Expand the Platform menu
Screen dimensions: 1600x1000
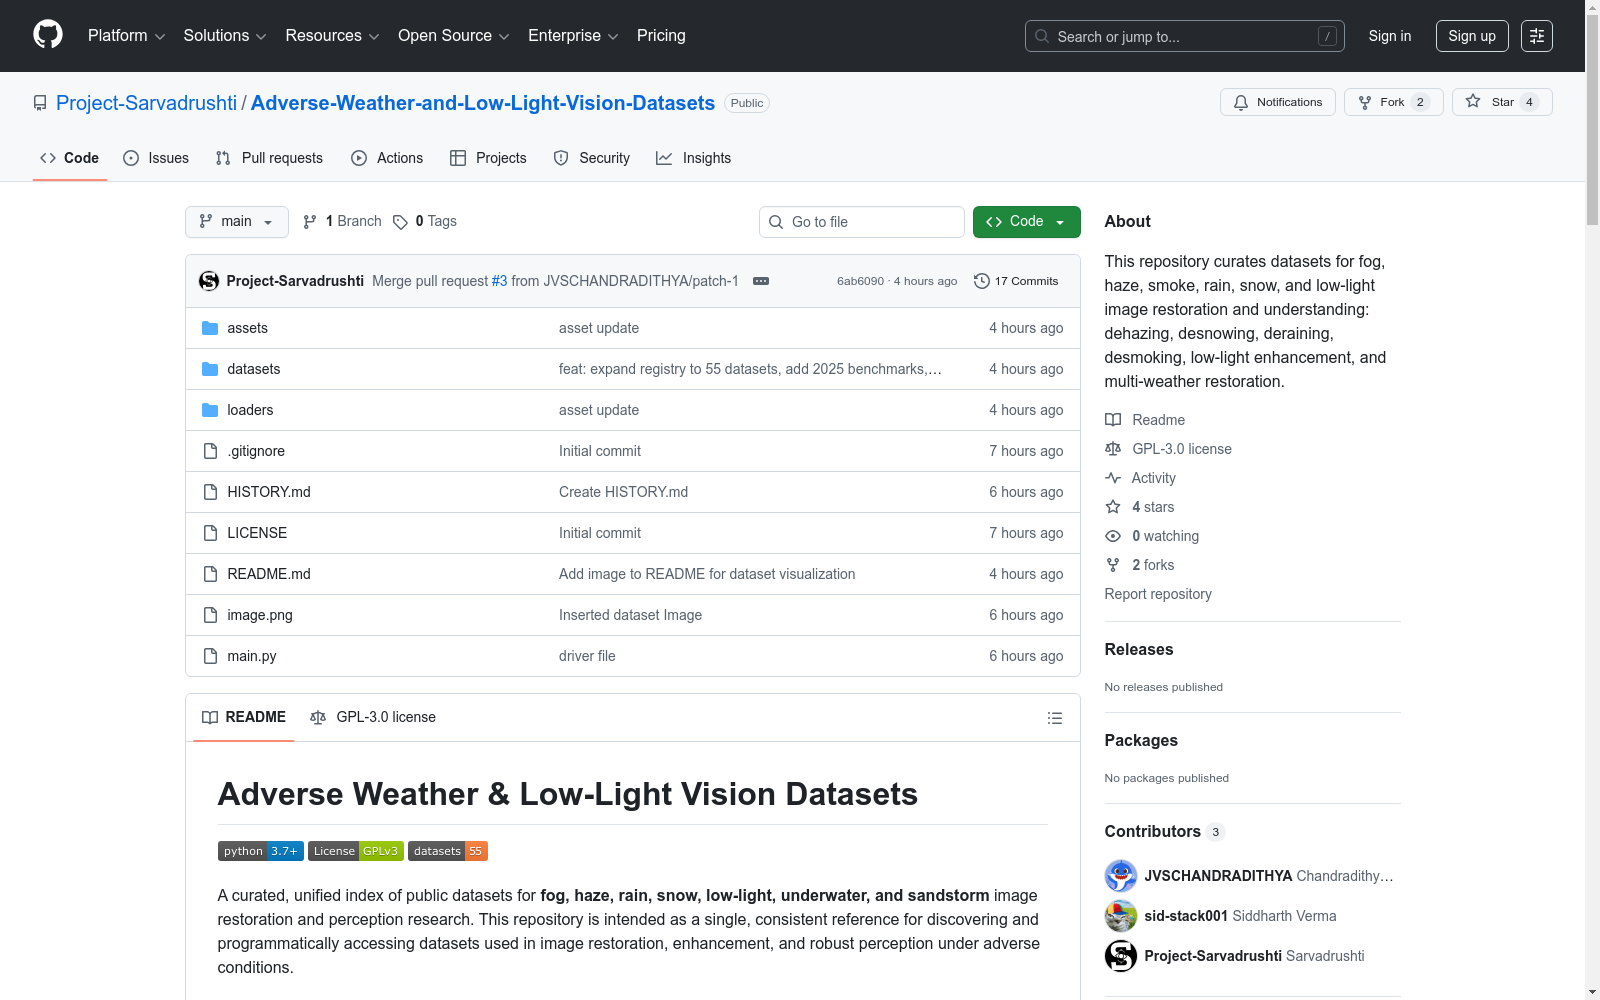coord(126,36)
